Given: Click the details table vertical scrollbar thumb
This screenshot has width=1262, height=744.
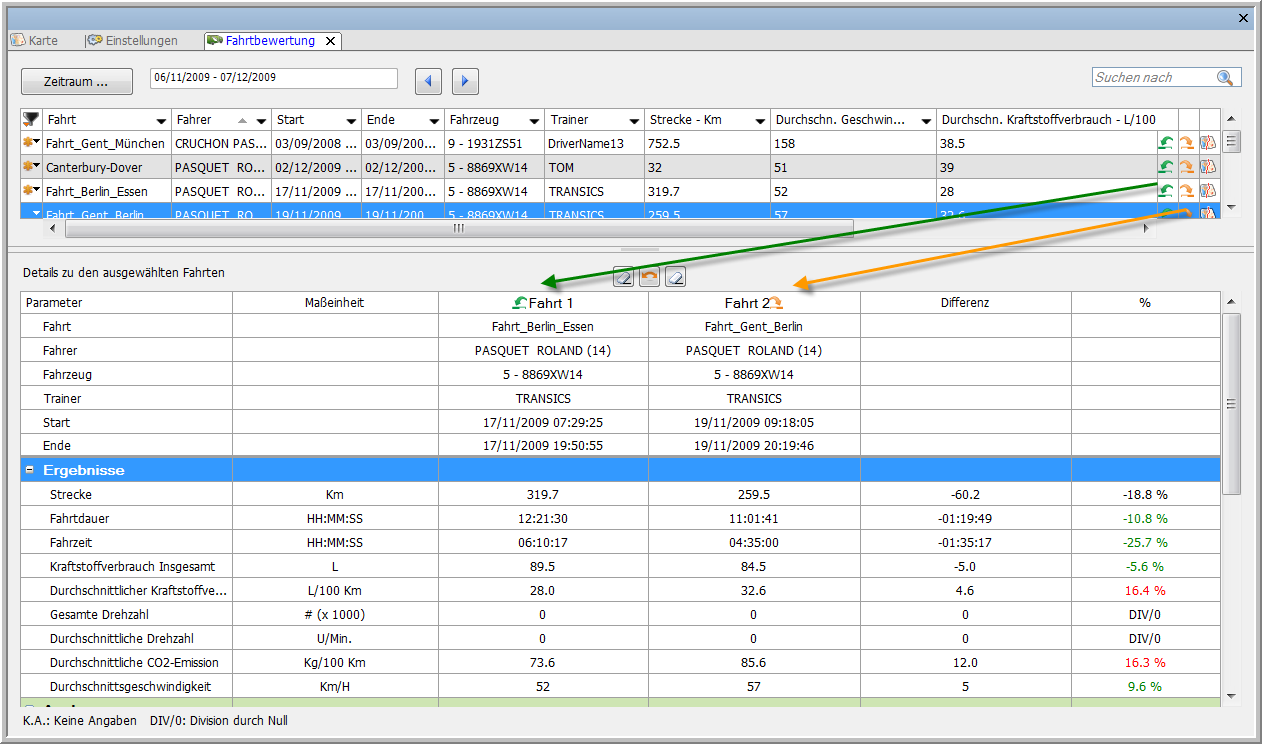Looking at the screenshot, I should pos(1232,404).
